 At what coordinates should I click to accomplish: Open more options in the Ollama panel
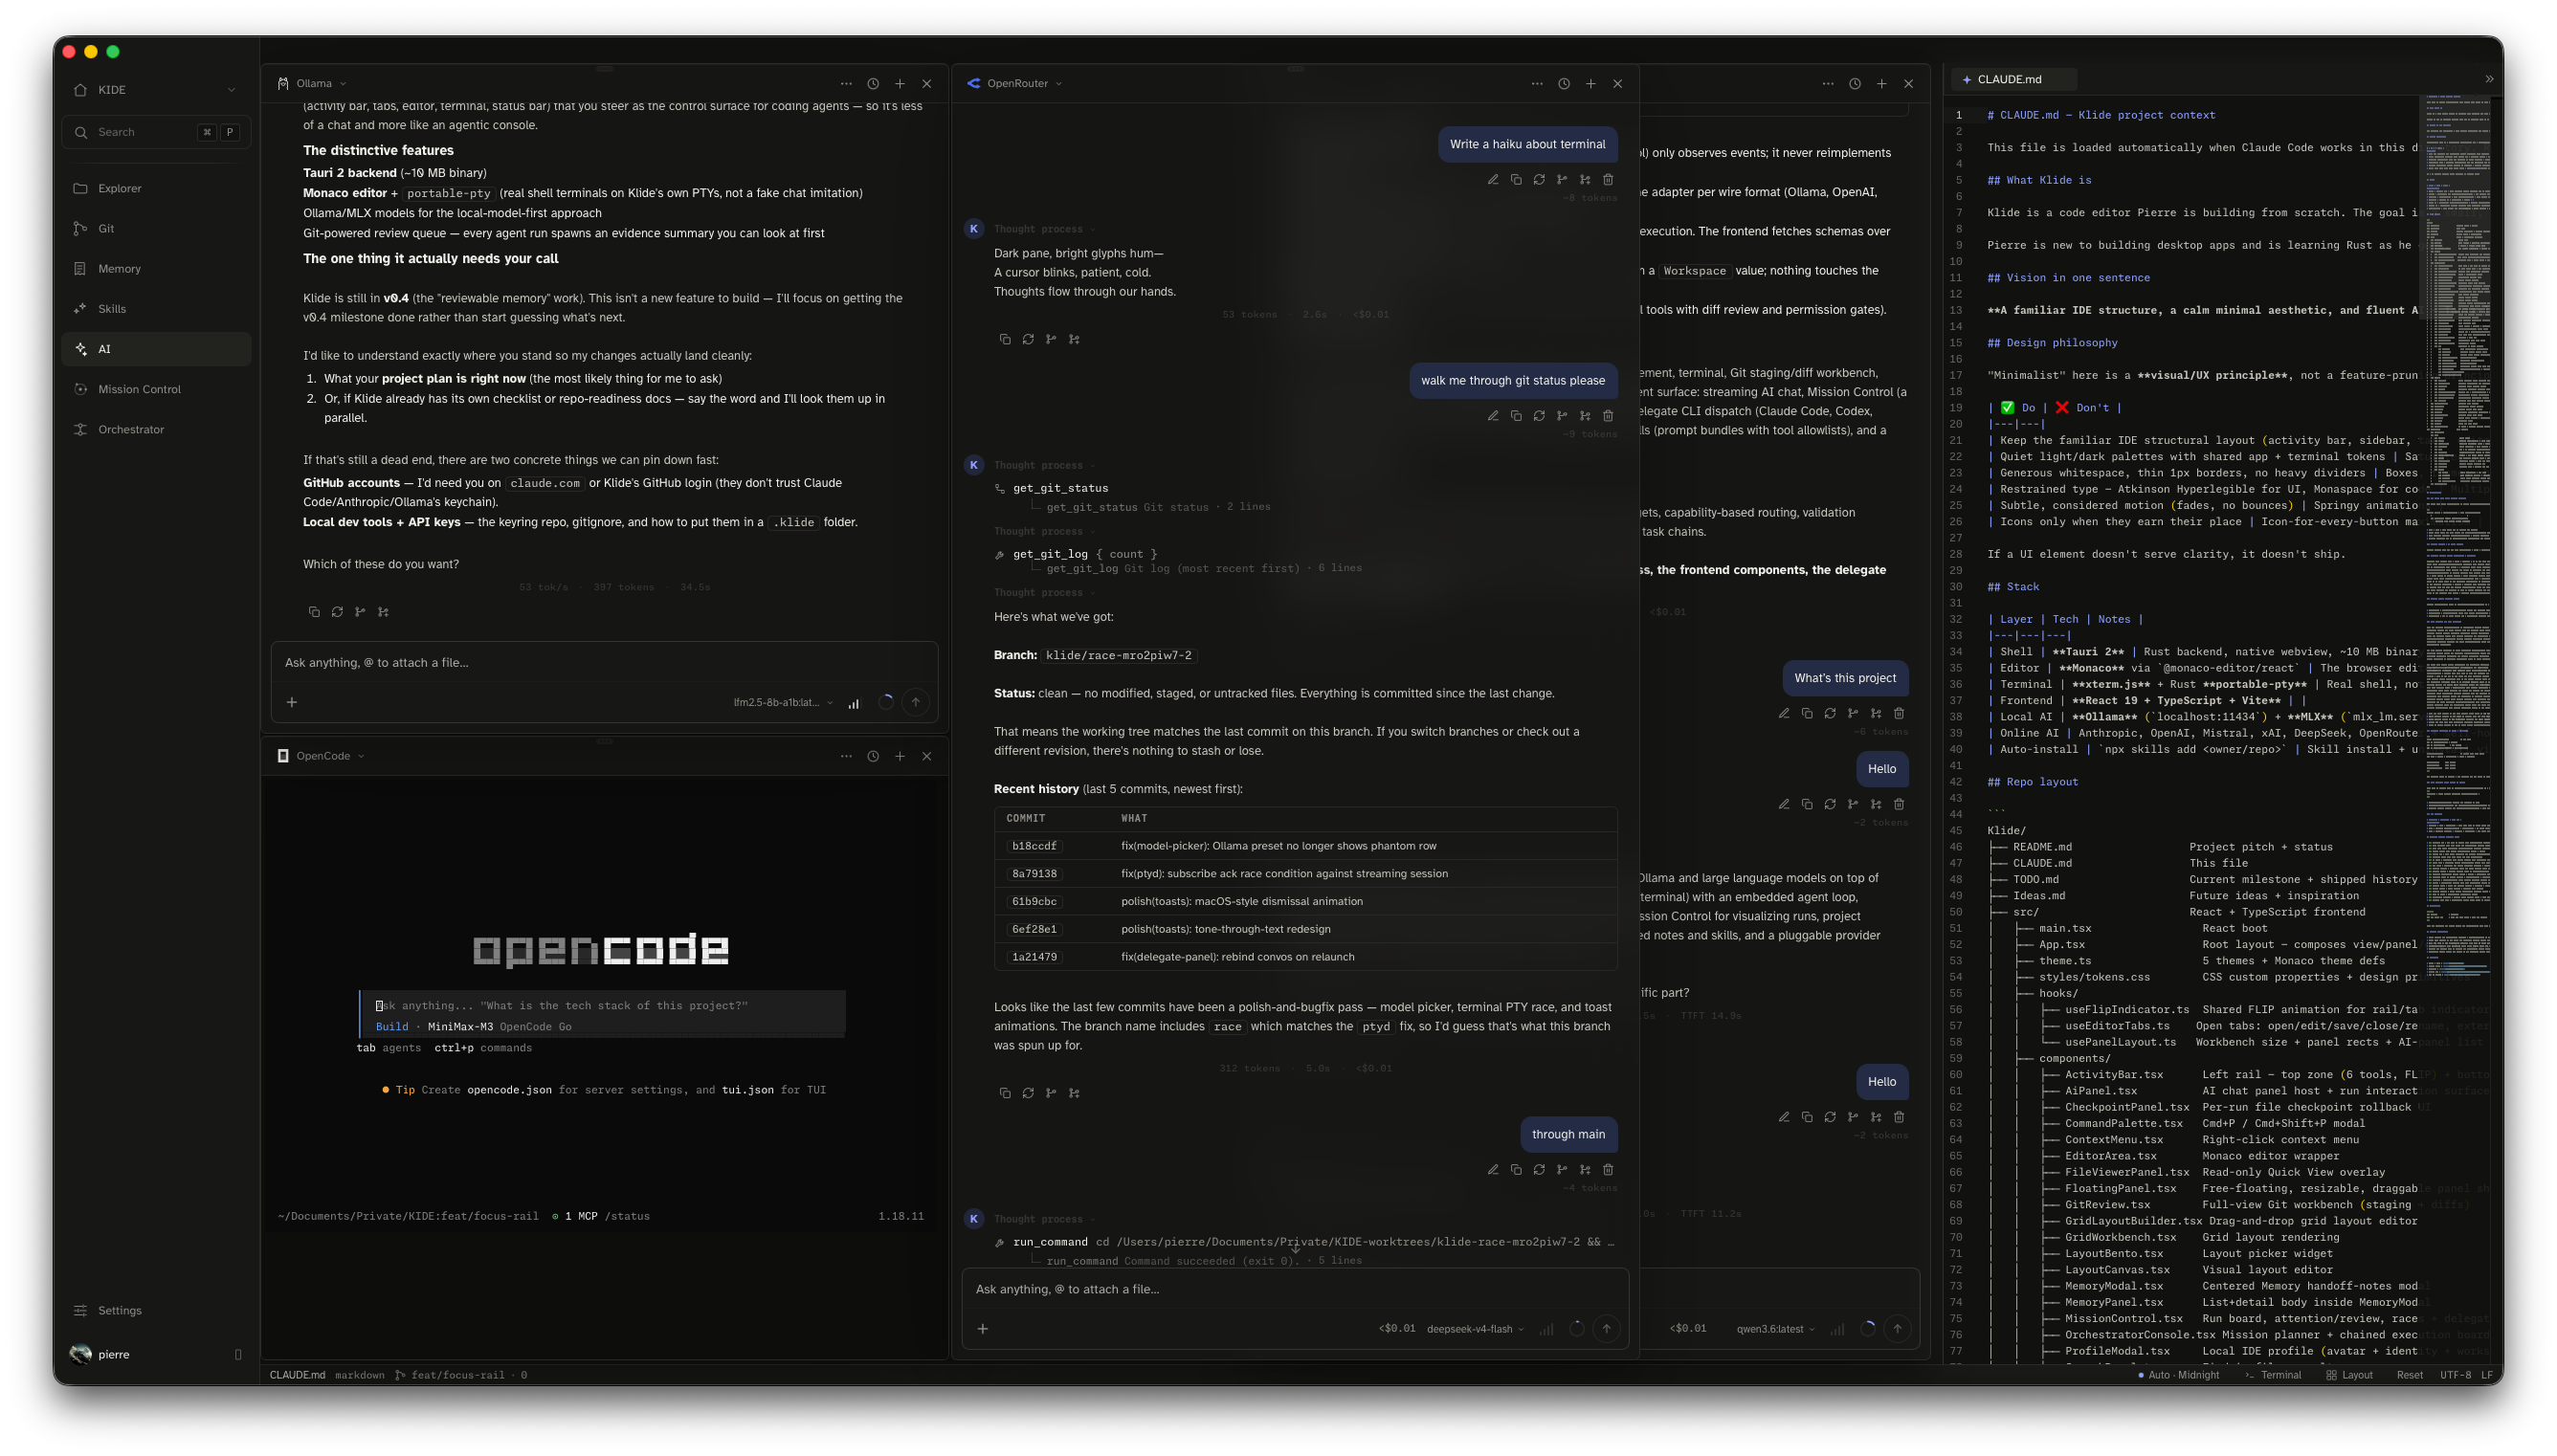pos(846,84)
